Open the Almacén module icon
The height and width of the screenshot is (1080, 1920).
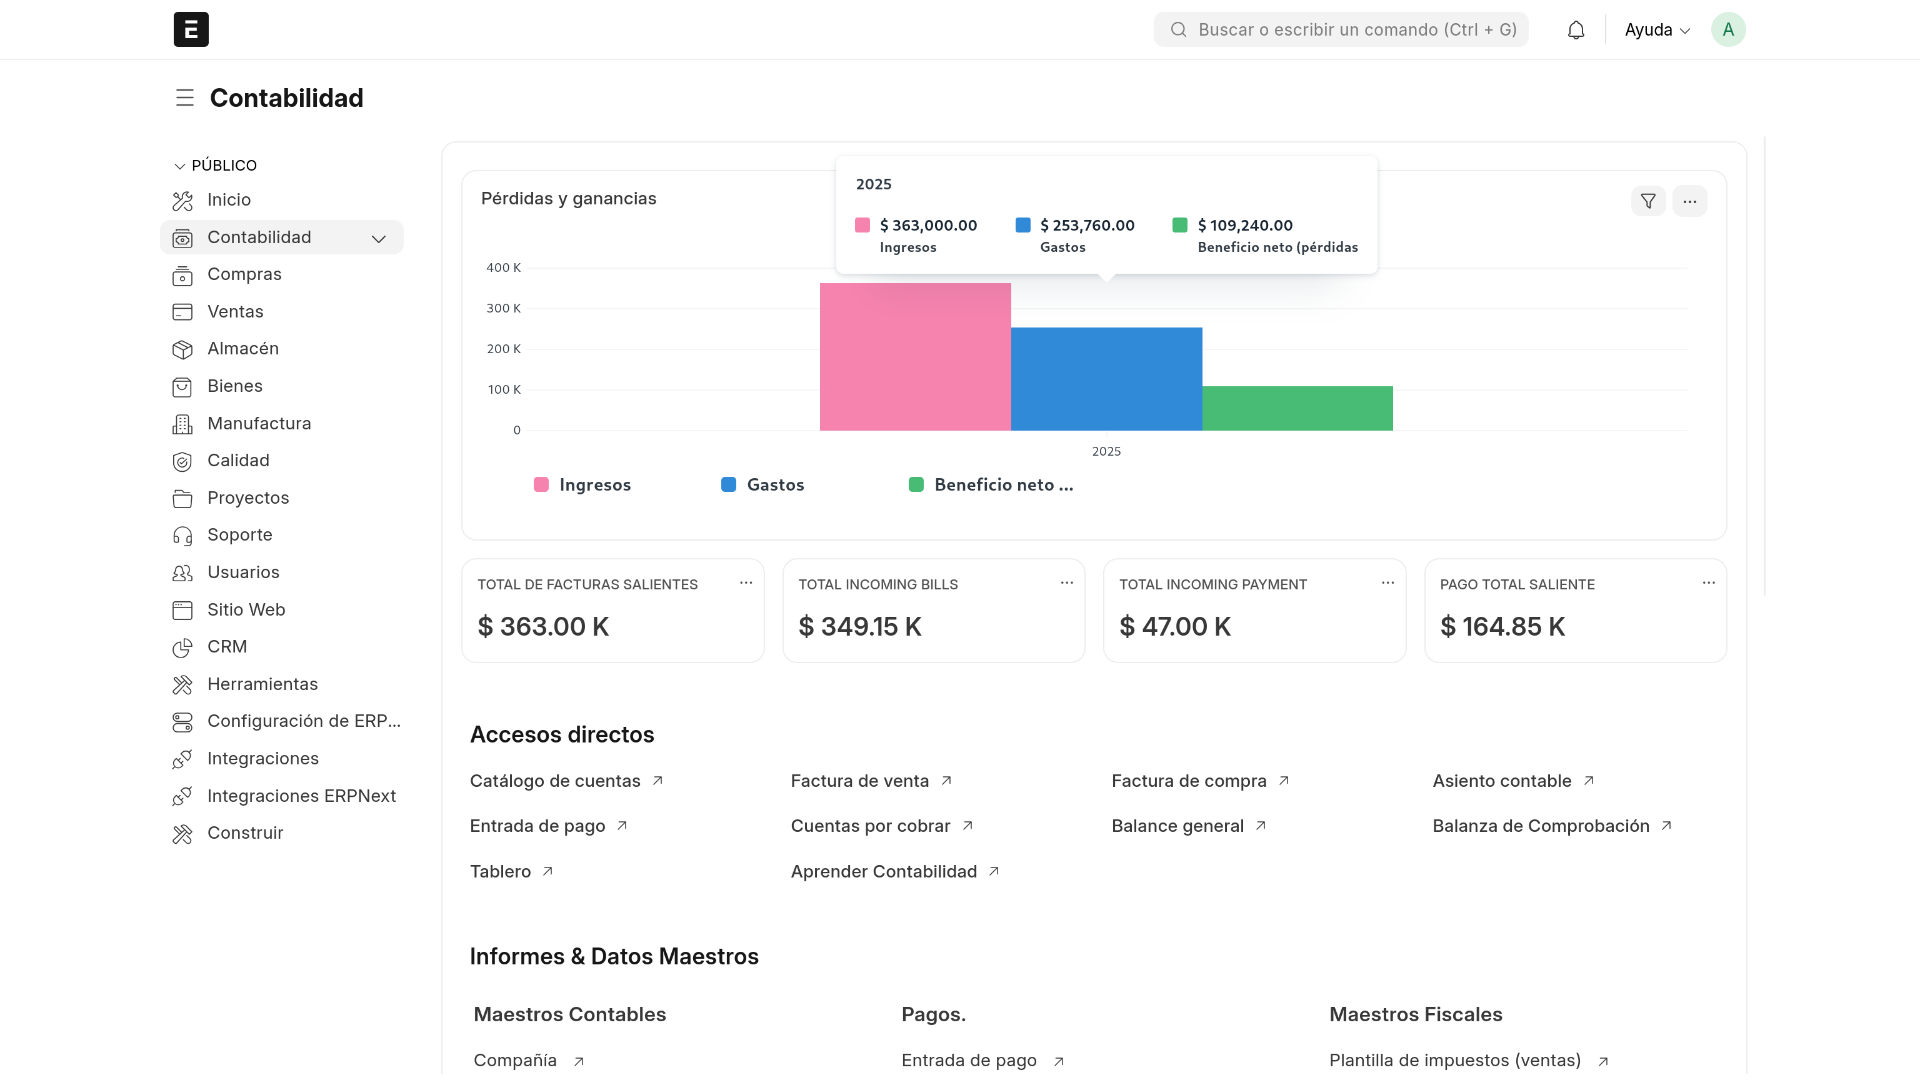183,349
